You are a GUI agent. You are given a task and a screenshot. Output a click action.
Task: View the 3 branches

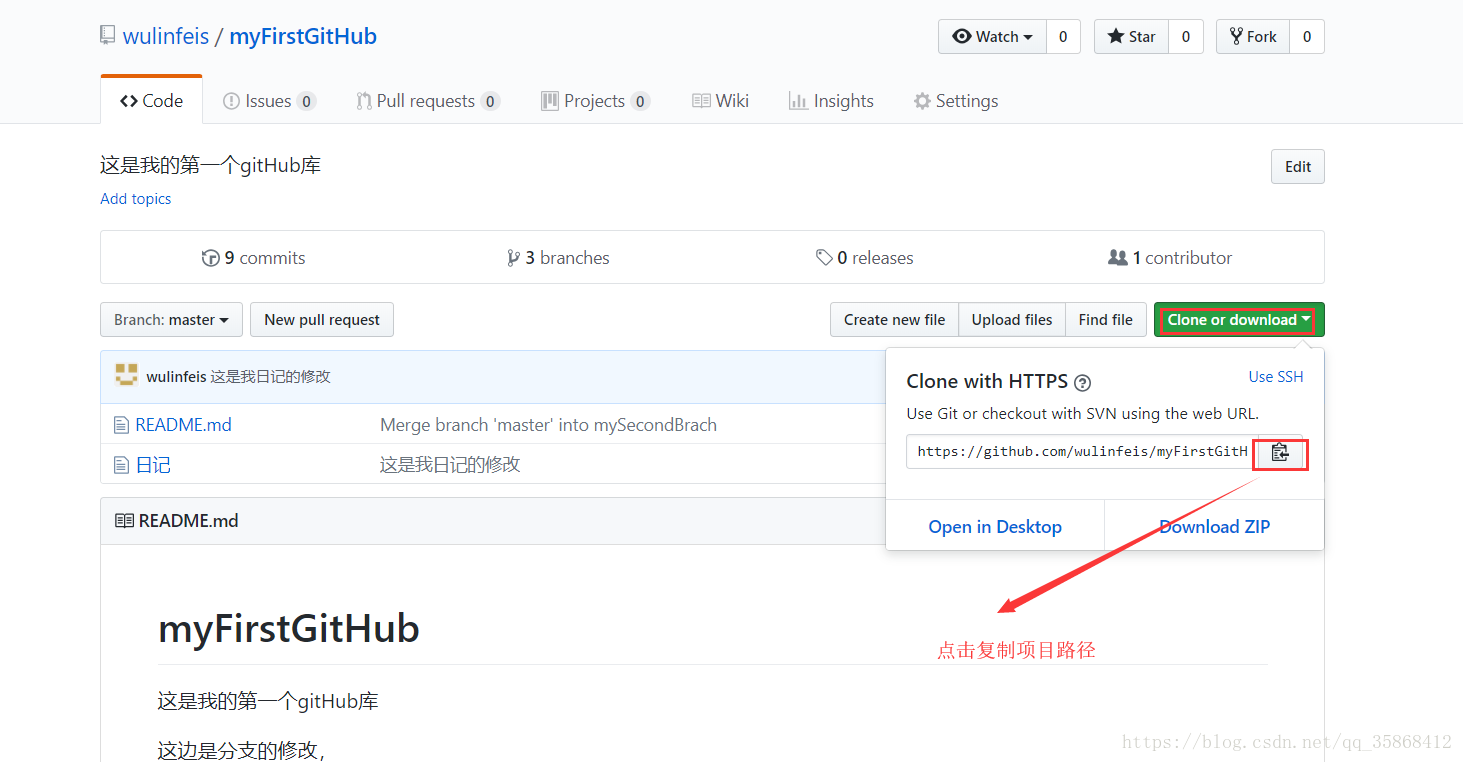click(x=559, y=258)
